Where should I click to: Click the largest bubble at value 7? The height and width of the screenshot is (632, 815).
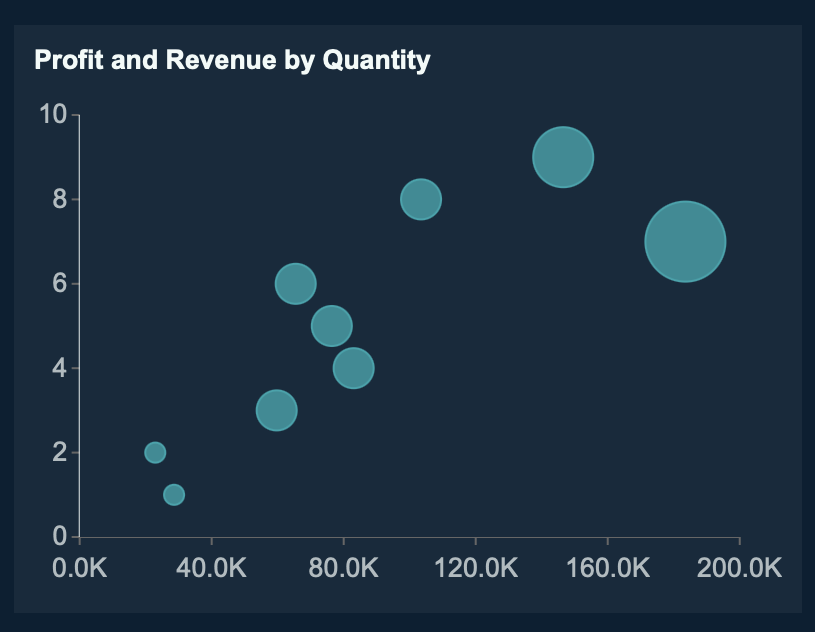tap(685, 242)
